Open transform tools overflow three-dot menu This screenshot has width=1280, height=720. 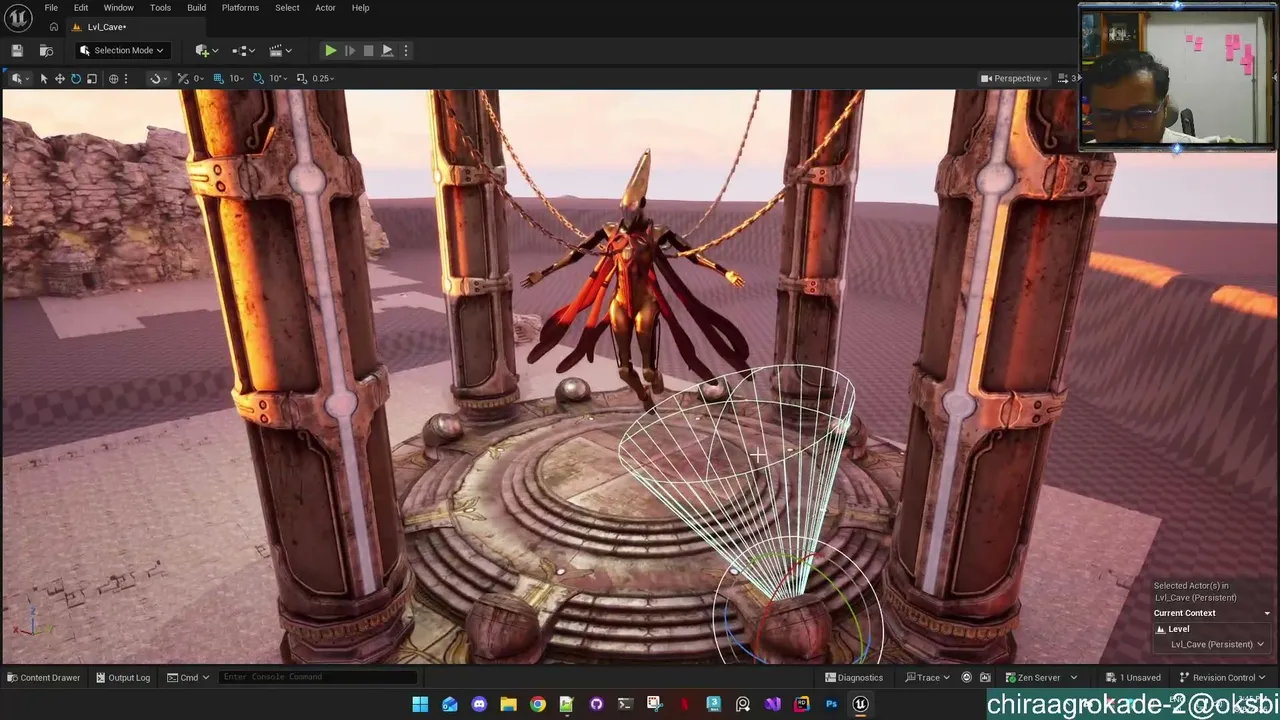tap(125, 78)
